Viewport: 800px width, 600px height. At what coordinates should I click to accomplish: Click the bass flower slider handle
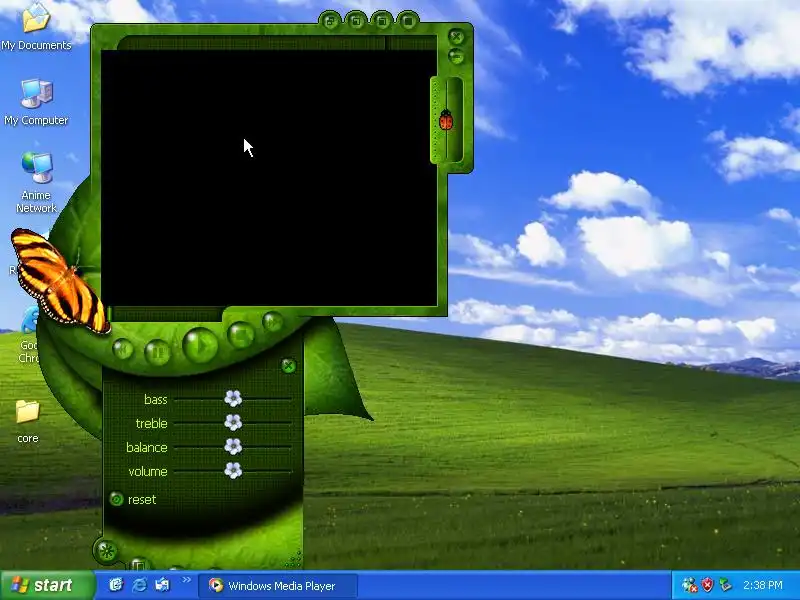click(x=233, y=398)
